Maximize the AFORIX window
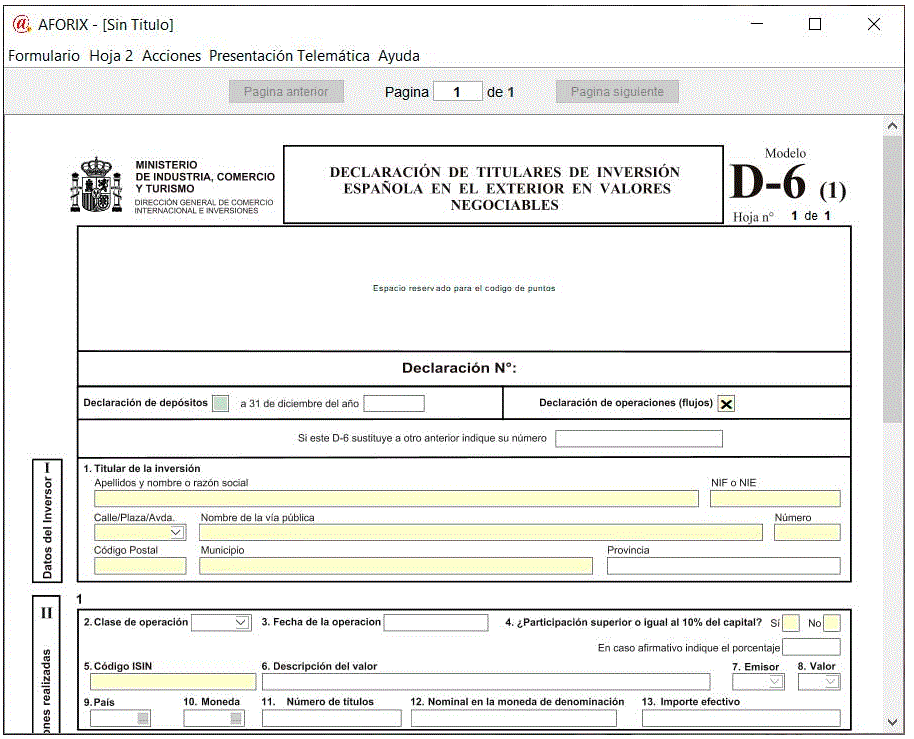The height and width of the screenshot is (739, 914). [x=815, y=24]
